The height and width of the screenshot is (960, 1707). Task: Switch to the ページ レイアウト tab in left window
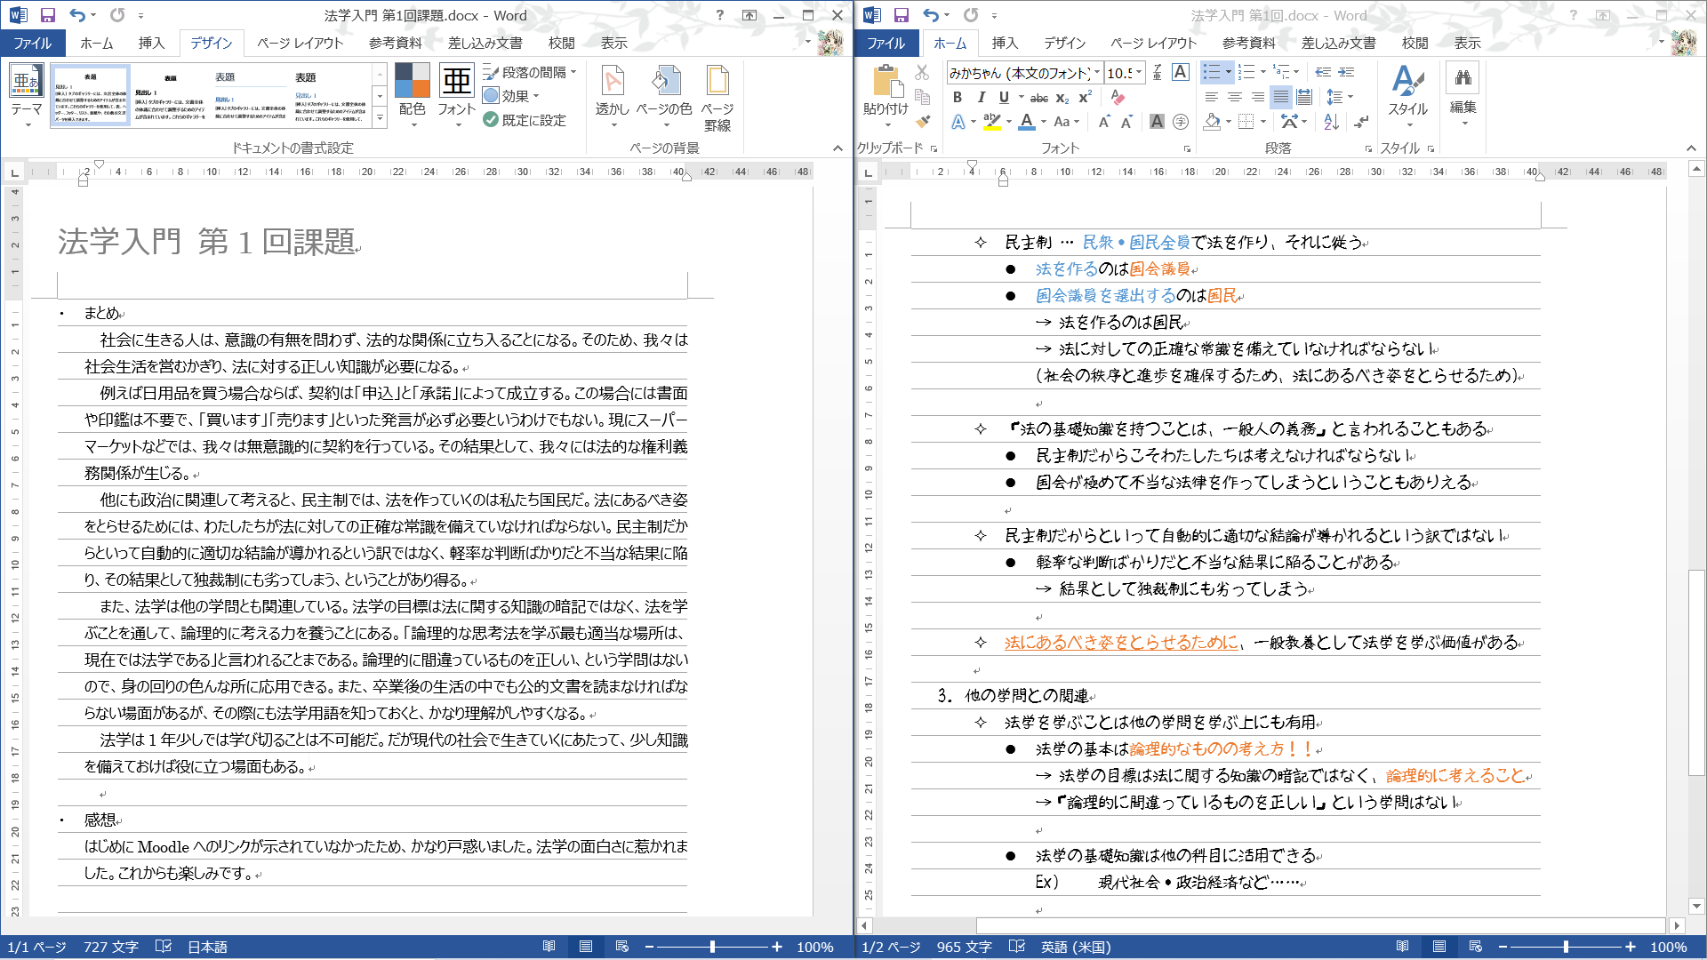click(300, 43)
